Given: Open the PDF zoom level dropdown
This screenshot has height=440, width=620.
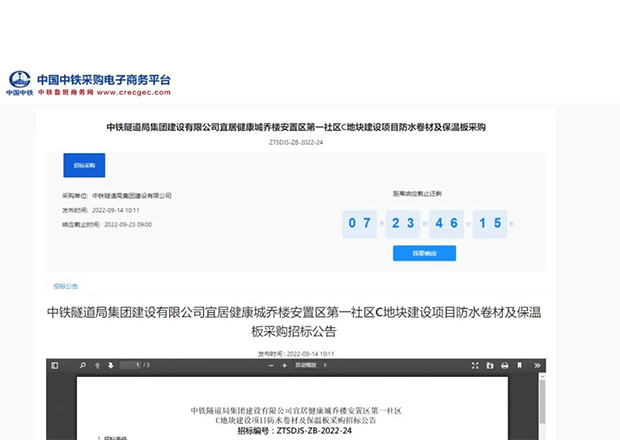Looking at the screenshot, I should 311,365.
